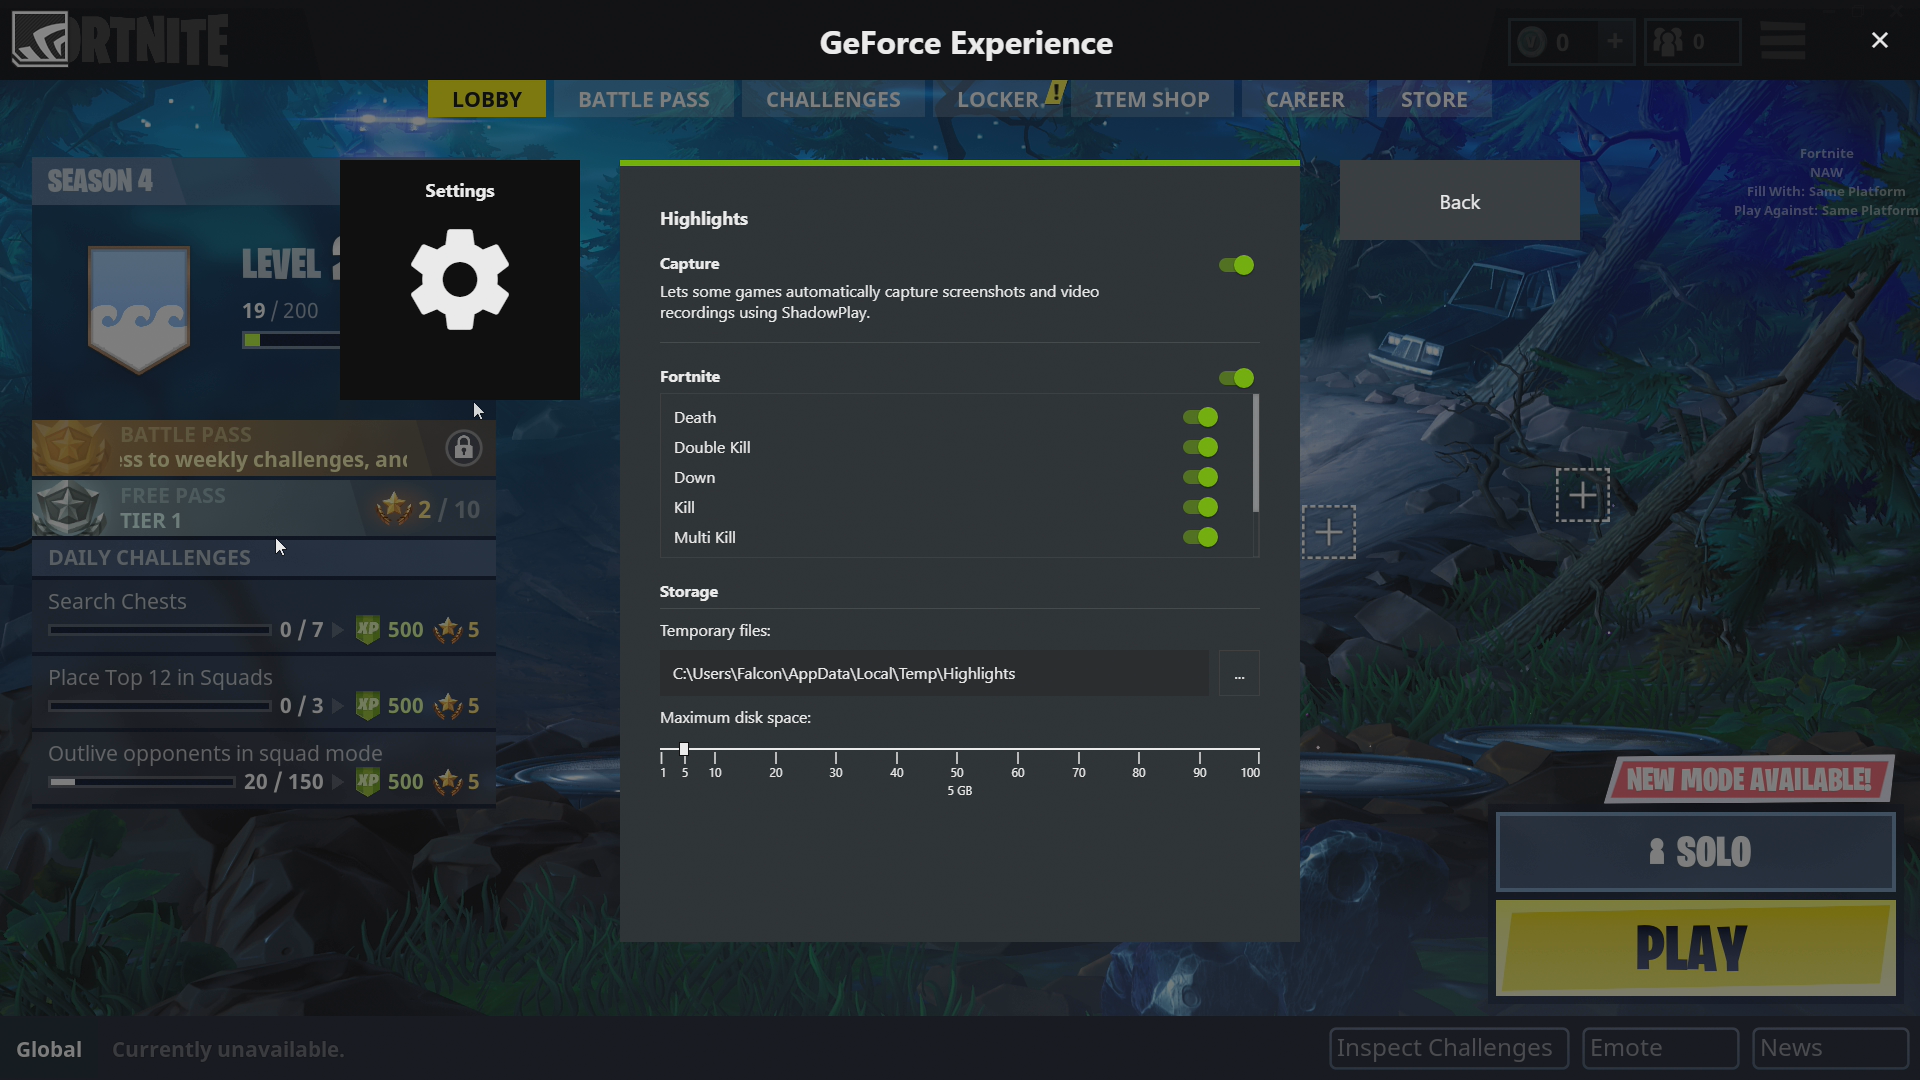1920x1080 pixels.
Task: Click the GeForce Experience settings gear icon
Action: 459,280
